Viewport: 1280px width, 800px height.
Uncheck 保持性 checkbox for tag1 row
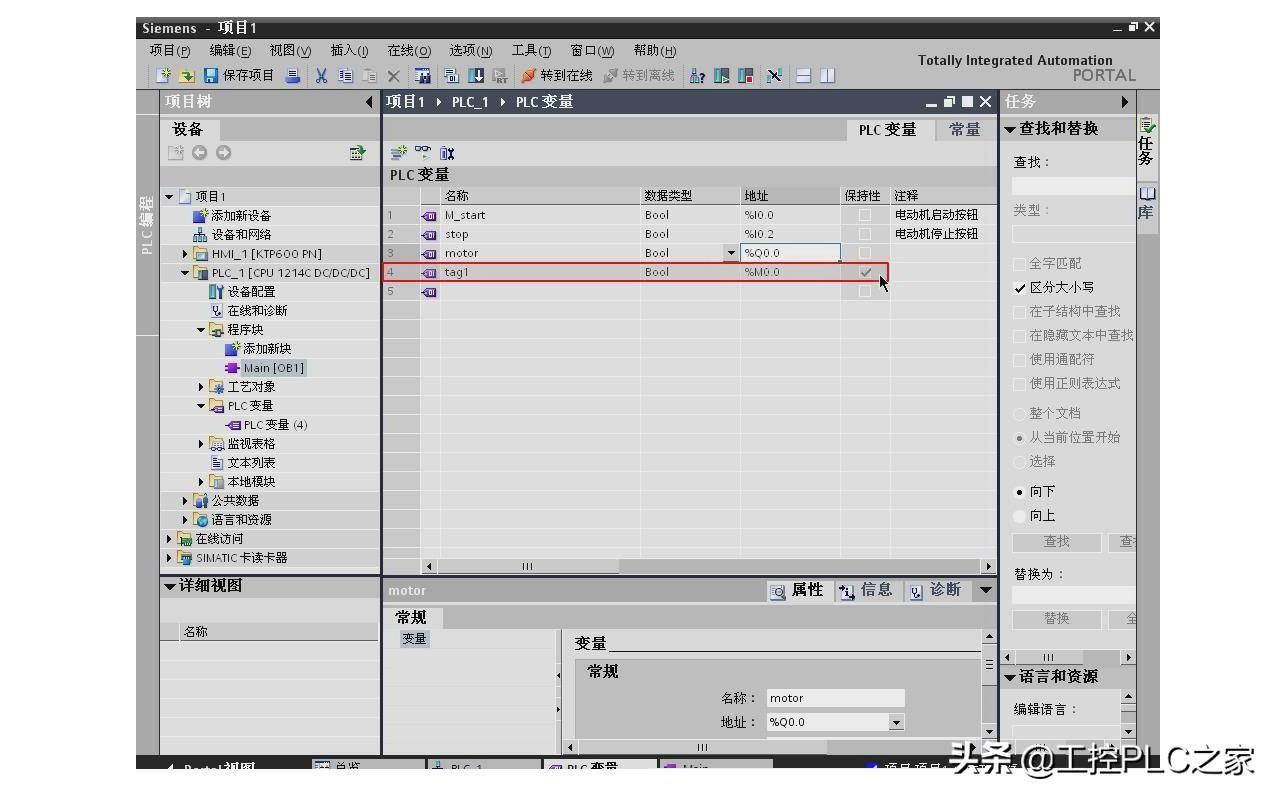coord(865,272)
